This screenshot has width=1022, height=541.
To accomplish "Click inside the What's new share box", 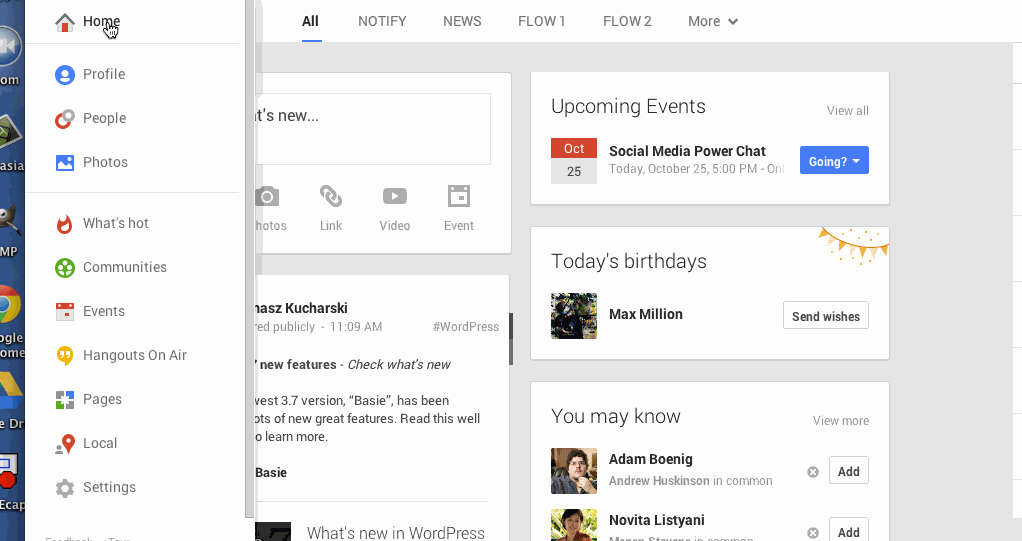I will point(372,129).
